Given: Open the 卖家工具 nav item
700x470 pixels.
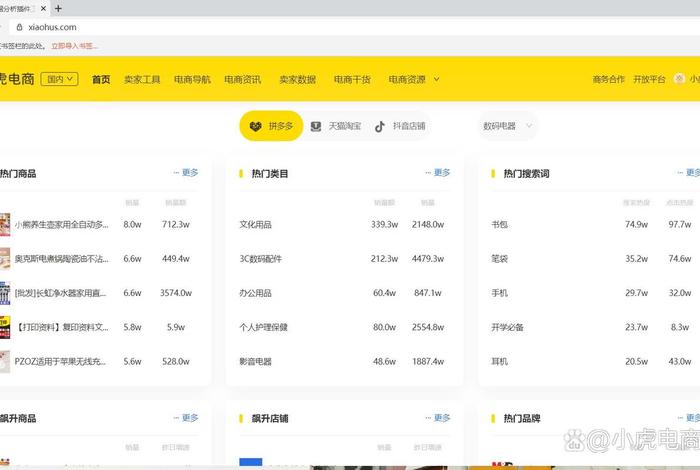Looking at the screenshot, I should coord(142,79).
